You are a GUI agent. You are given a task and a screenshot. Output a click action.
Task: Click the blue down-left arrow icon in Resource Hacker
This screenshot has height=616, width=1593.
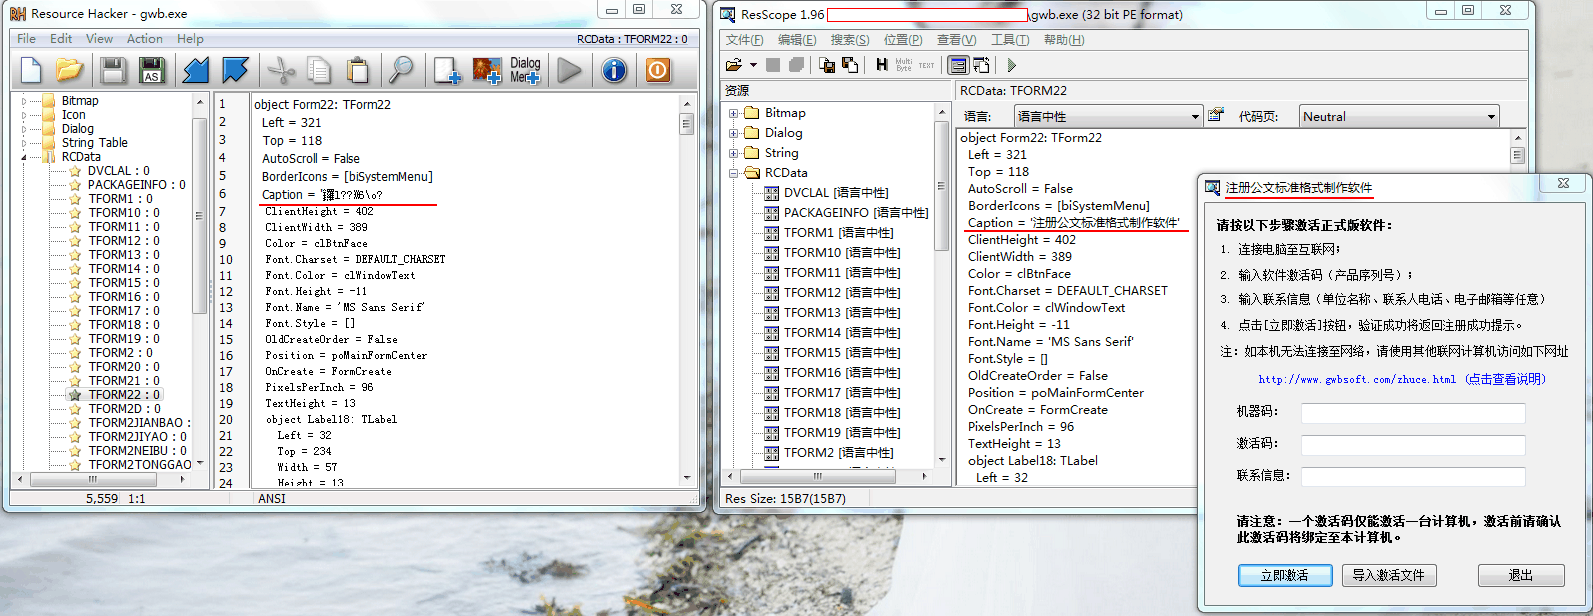(x=196, y=70)
